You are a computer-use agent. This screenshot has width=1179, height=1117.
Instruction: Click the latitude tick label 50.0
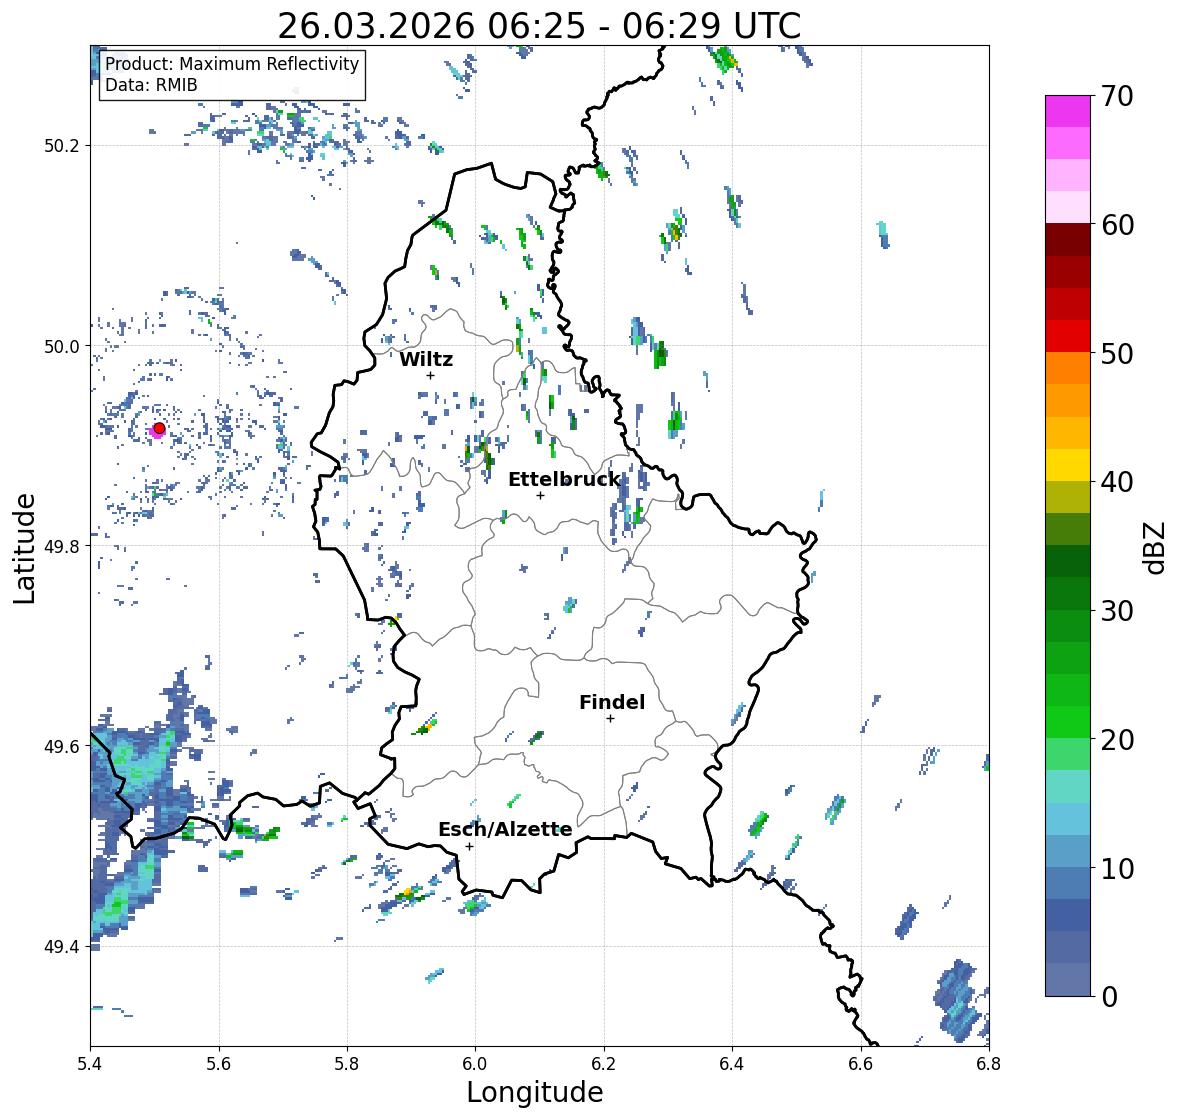(62, 347)
